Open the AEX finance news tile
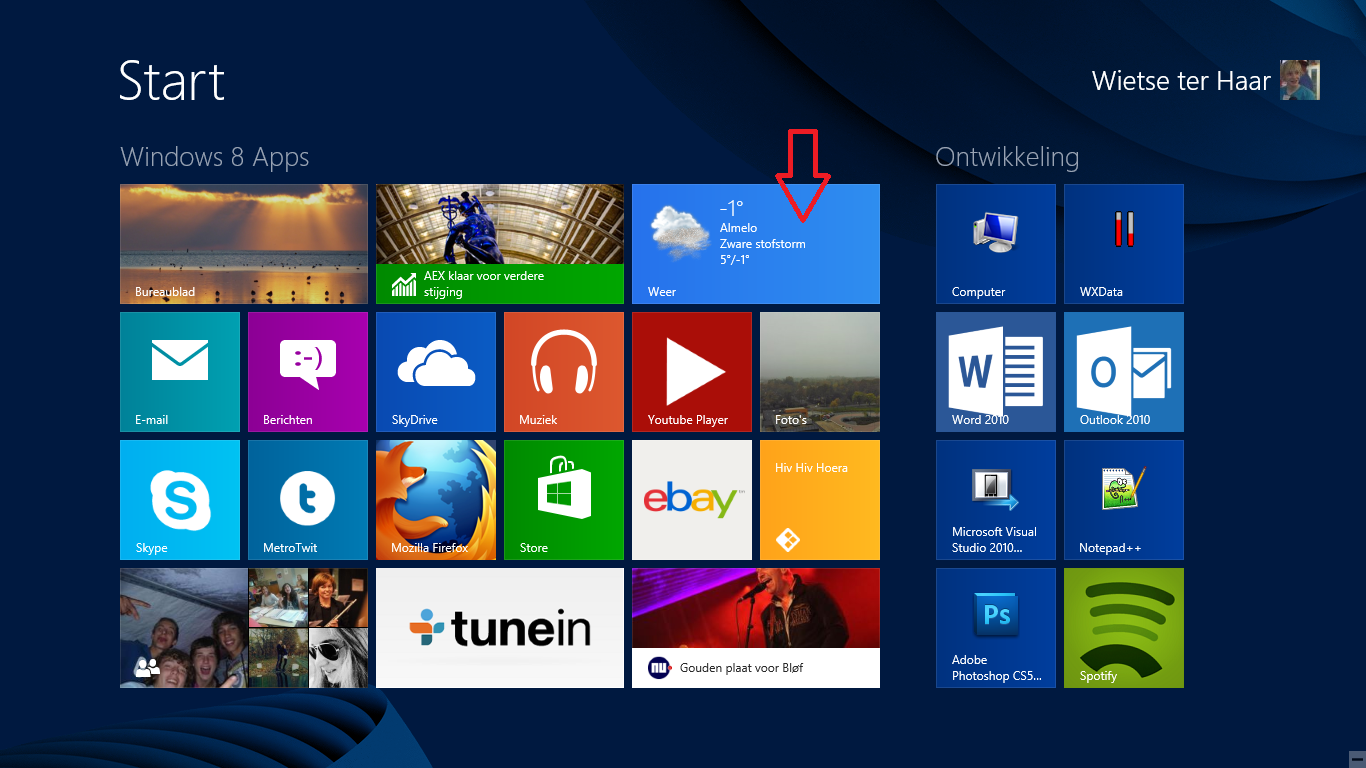 click(500, 244)
